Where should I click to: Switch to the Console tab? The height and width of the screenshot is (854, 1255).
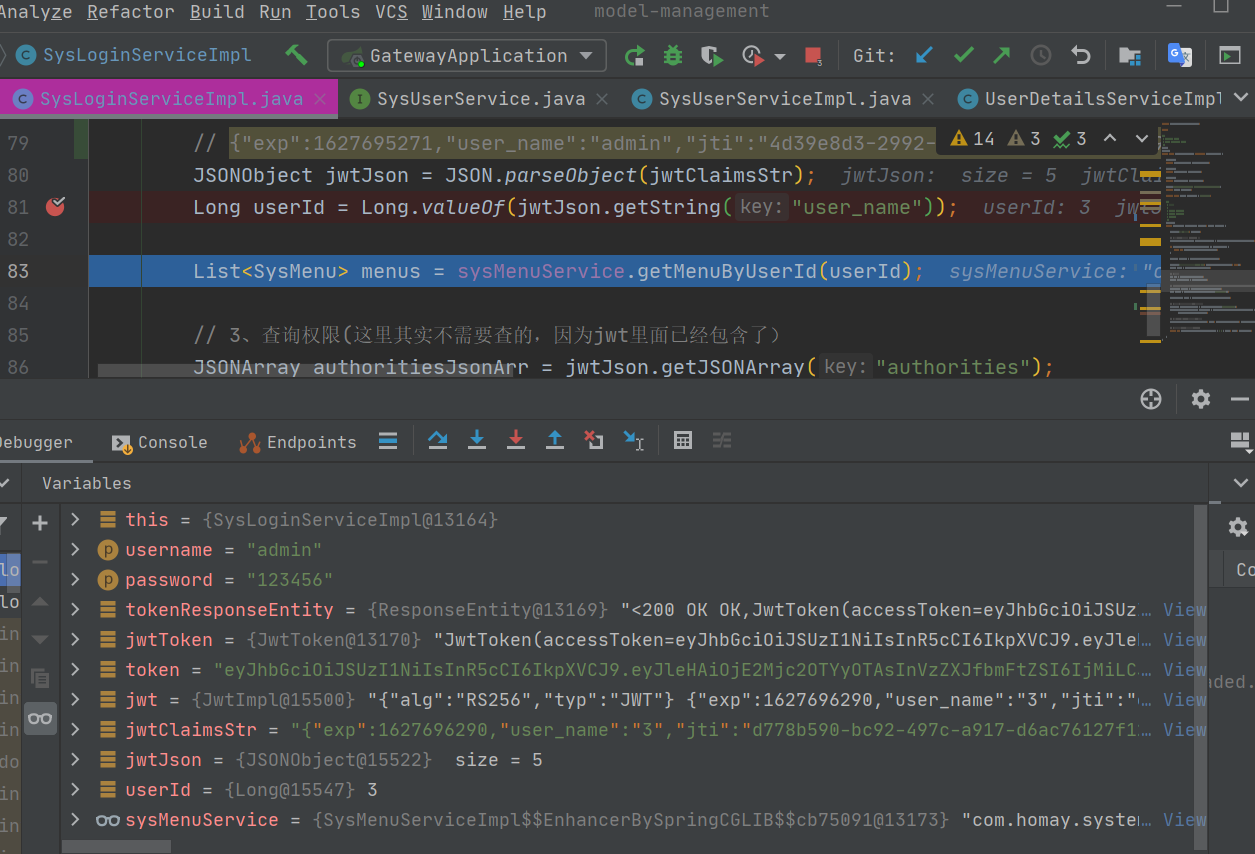tap(160, 442)
